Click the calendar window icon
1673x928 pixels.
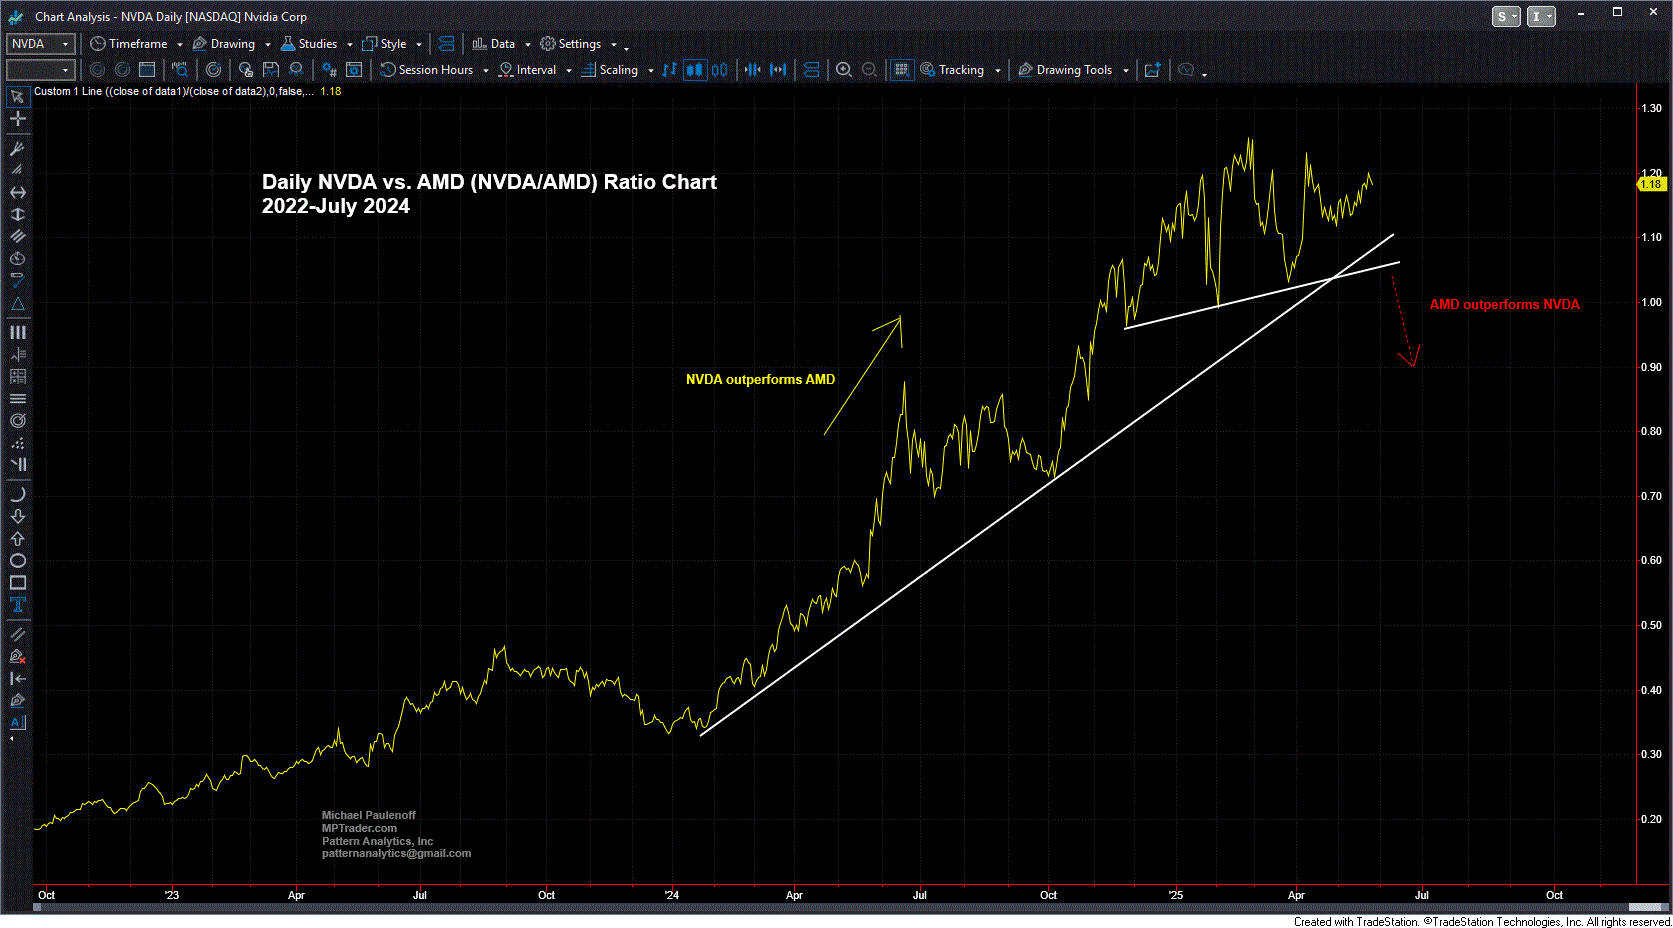tap(147, 70)
